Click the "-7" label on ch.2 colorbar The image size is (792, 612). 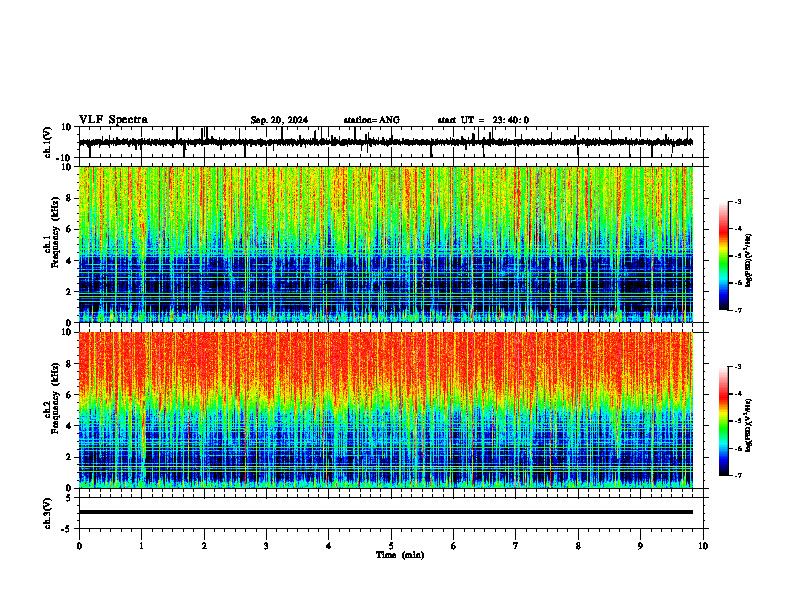pos(738,475)
